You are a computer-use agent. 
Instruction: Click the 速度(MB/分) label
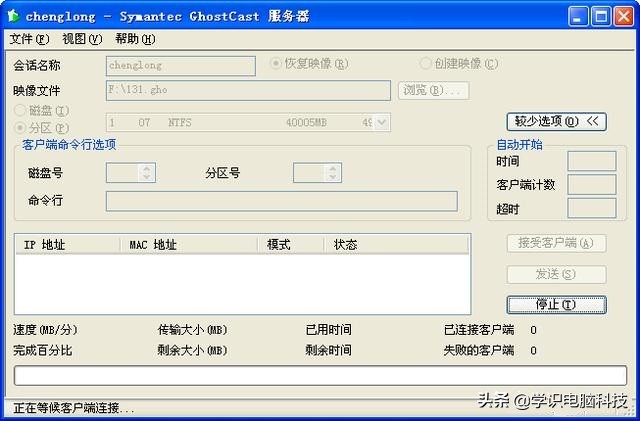coord(45,330)
